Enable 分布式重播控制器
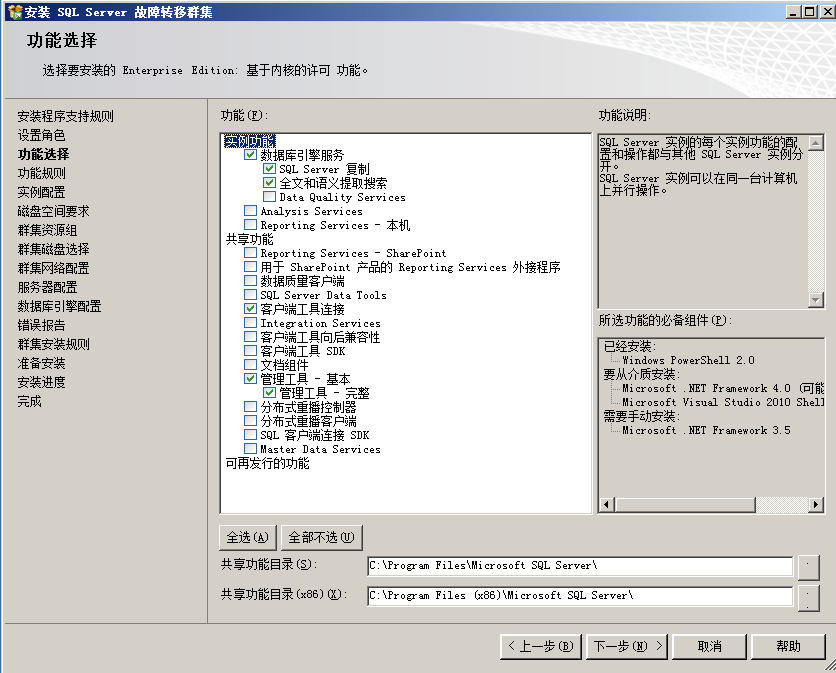This screenshot has height=673, width=836. coord(251,407)
